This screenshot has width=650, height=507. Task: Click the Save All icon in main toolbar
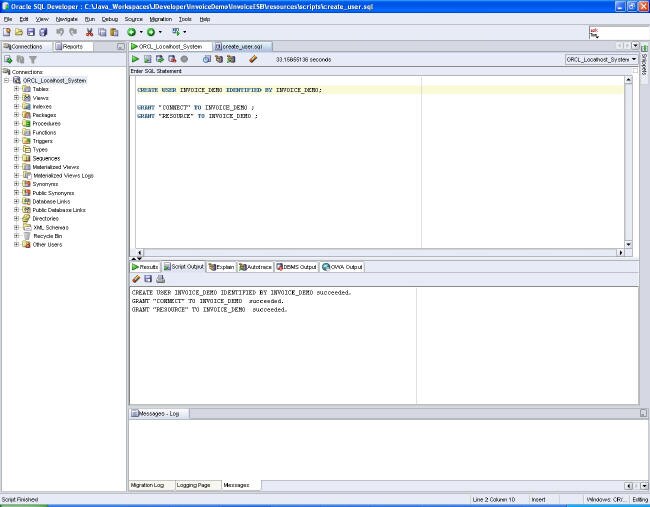[x=43, y=32]
